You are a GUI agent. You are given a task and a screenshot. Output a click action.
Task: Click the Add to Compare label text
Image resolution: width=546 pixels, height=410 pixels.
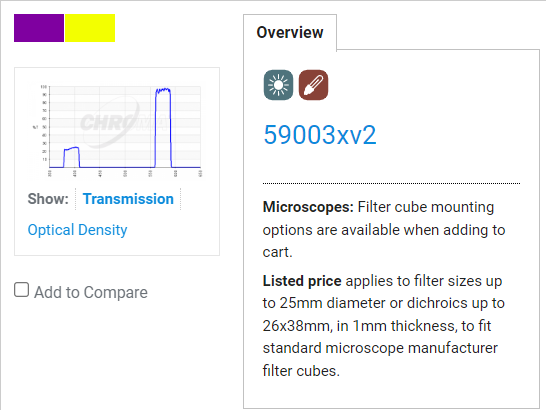coord(91,292)
